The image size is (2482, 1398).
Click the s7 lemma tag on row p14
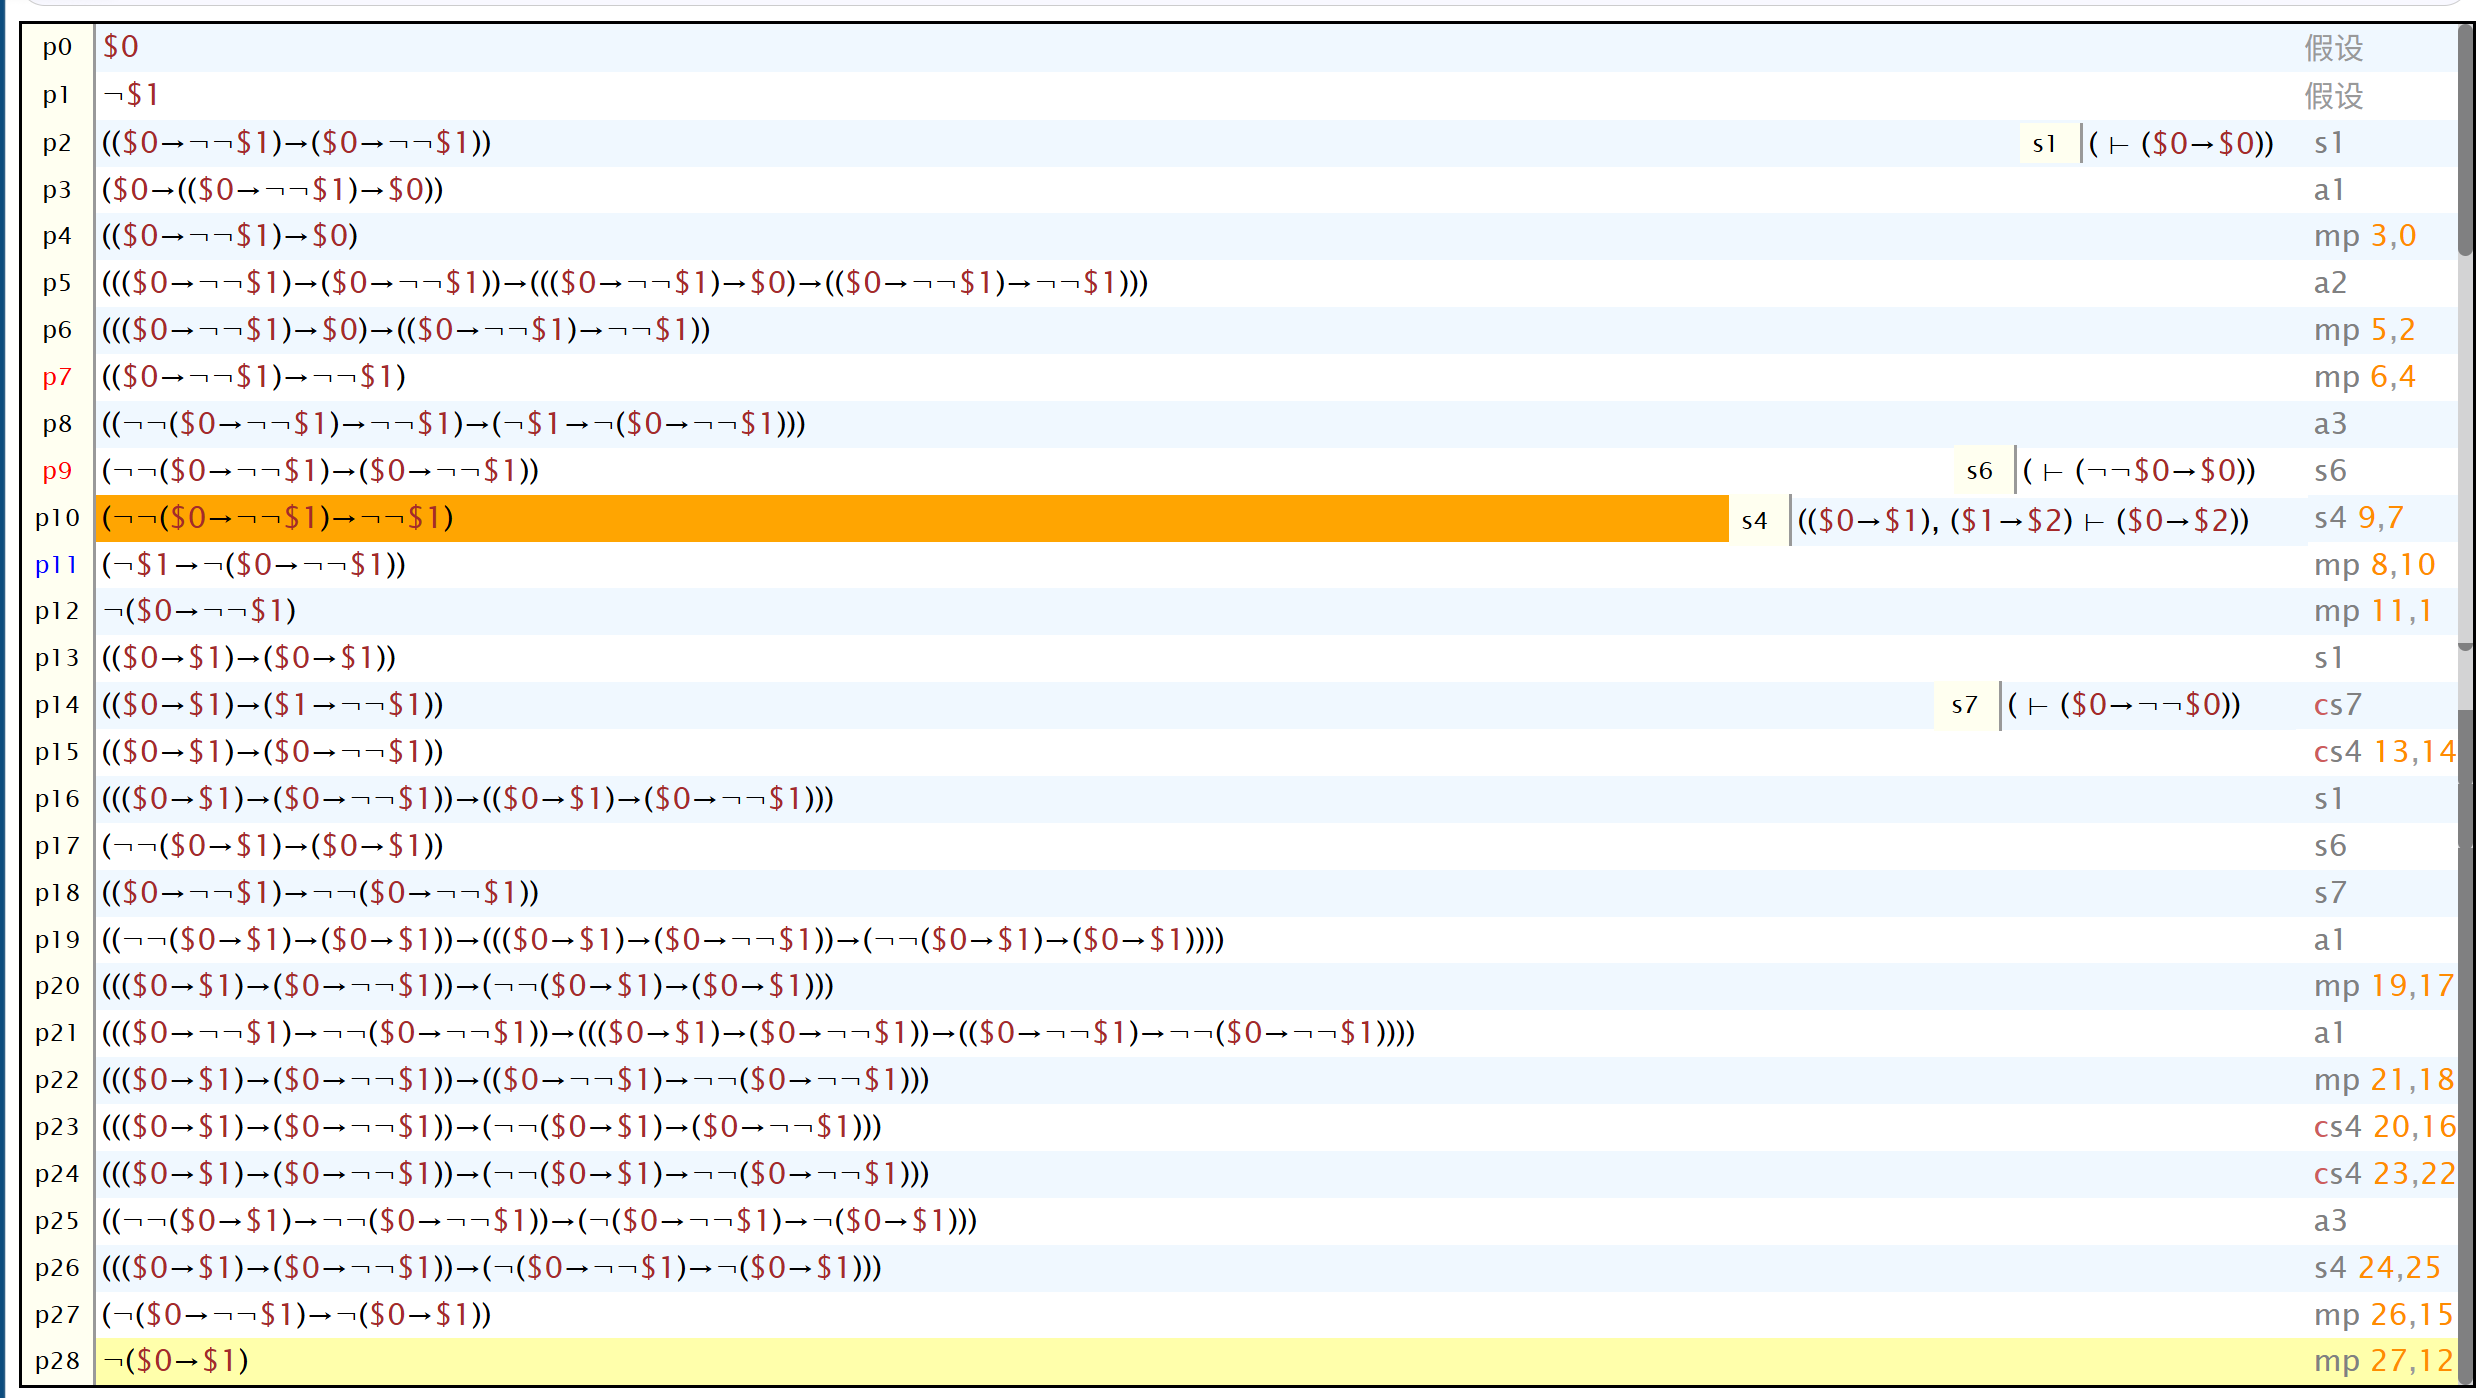tap(1964, 705)
